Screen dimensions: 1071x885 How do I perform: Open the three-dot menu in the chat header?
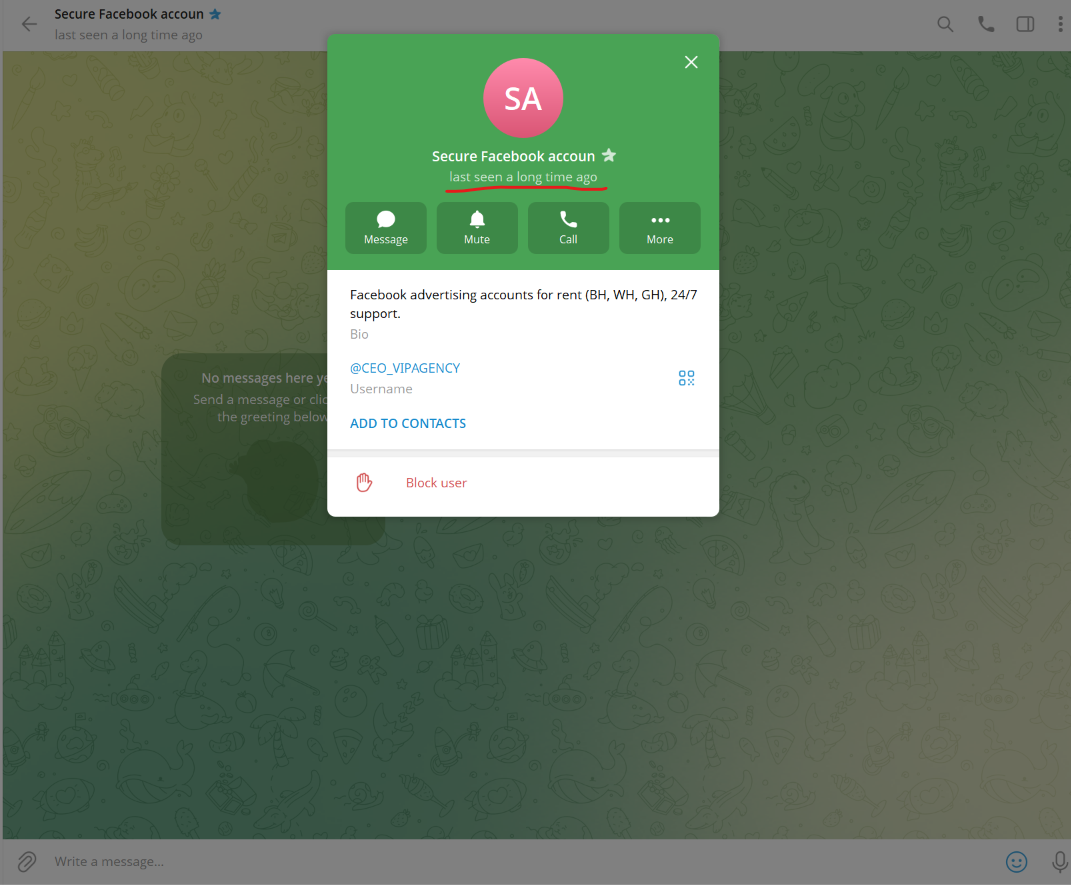click(x=1060, y=25)
